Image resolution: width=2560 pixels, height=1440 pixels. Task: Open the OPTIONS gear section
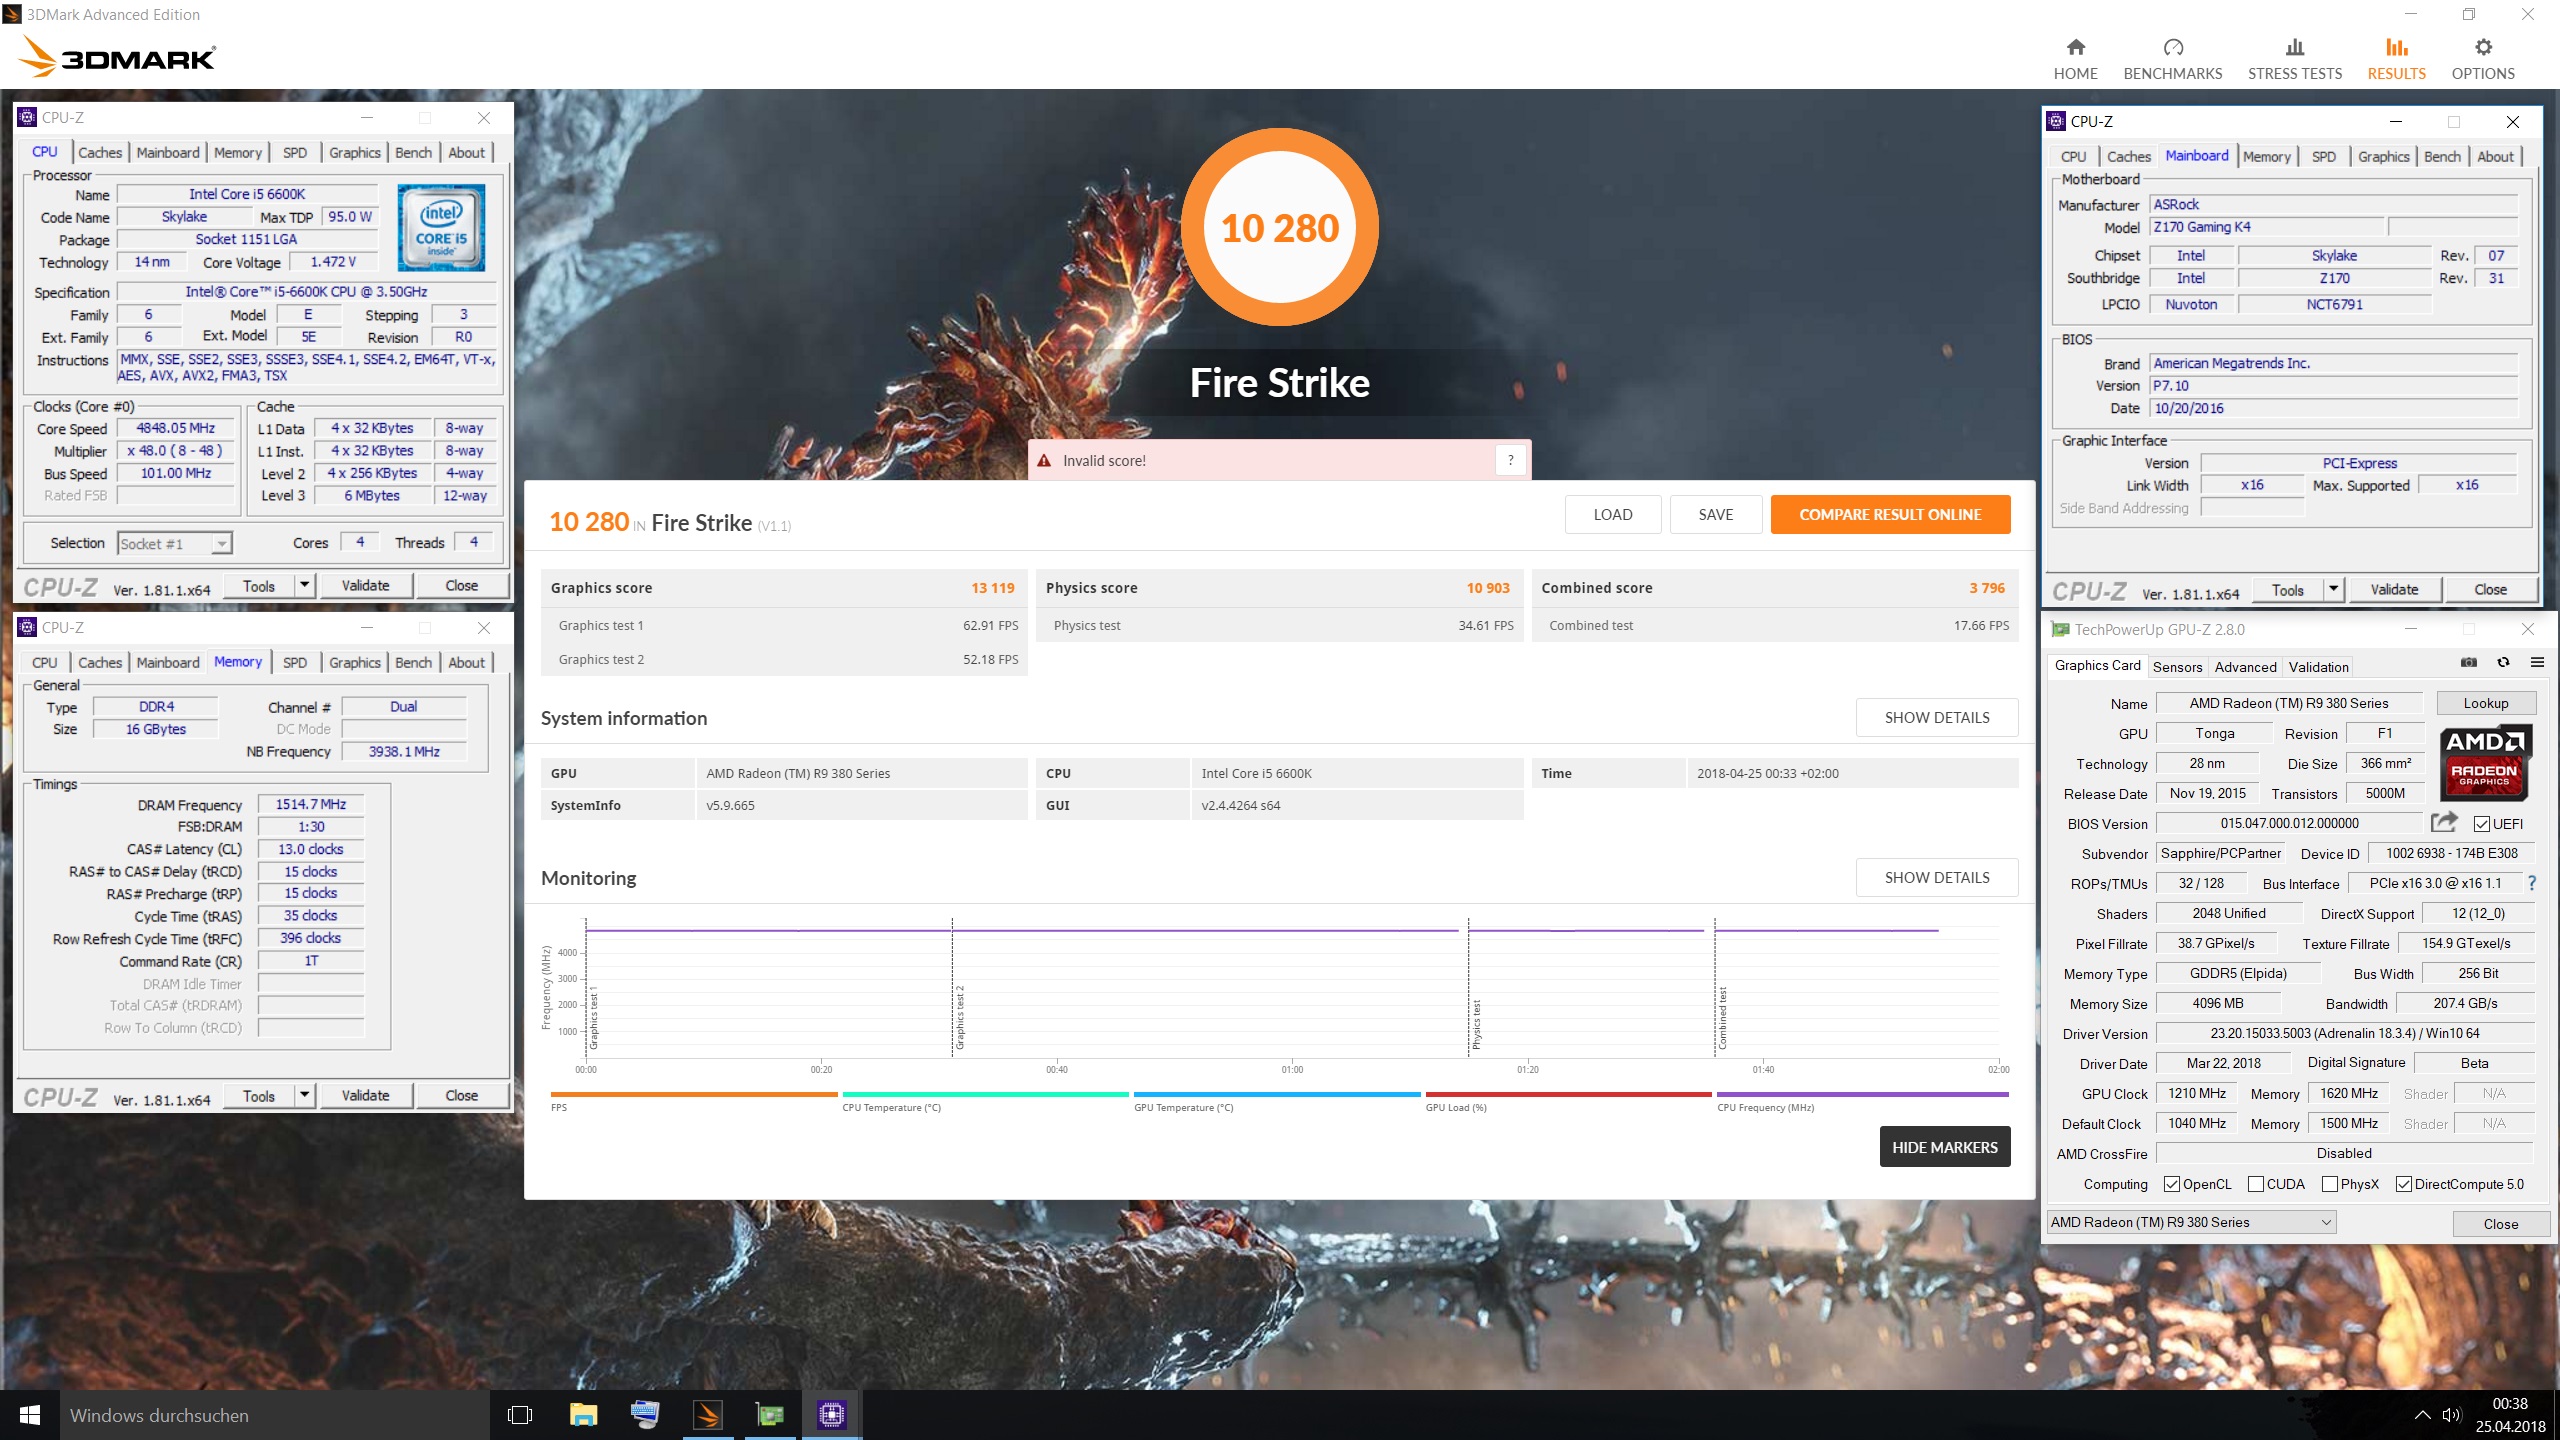point(2482,59)
